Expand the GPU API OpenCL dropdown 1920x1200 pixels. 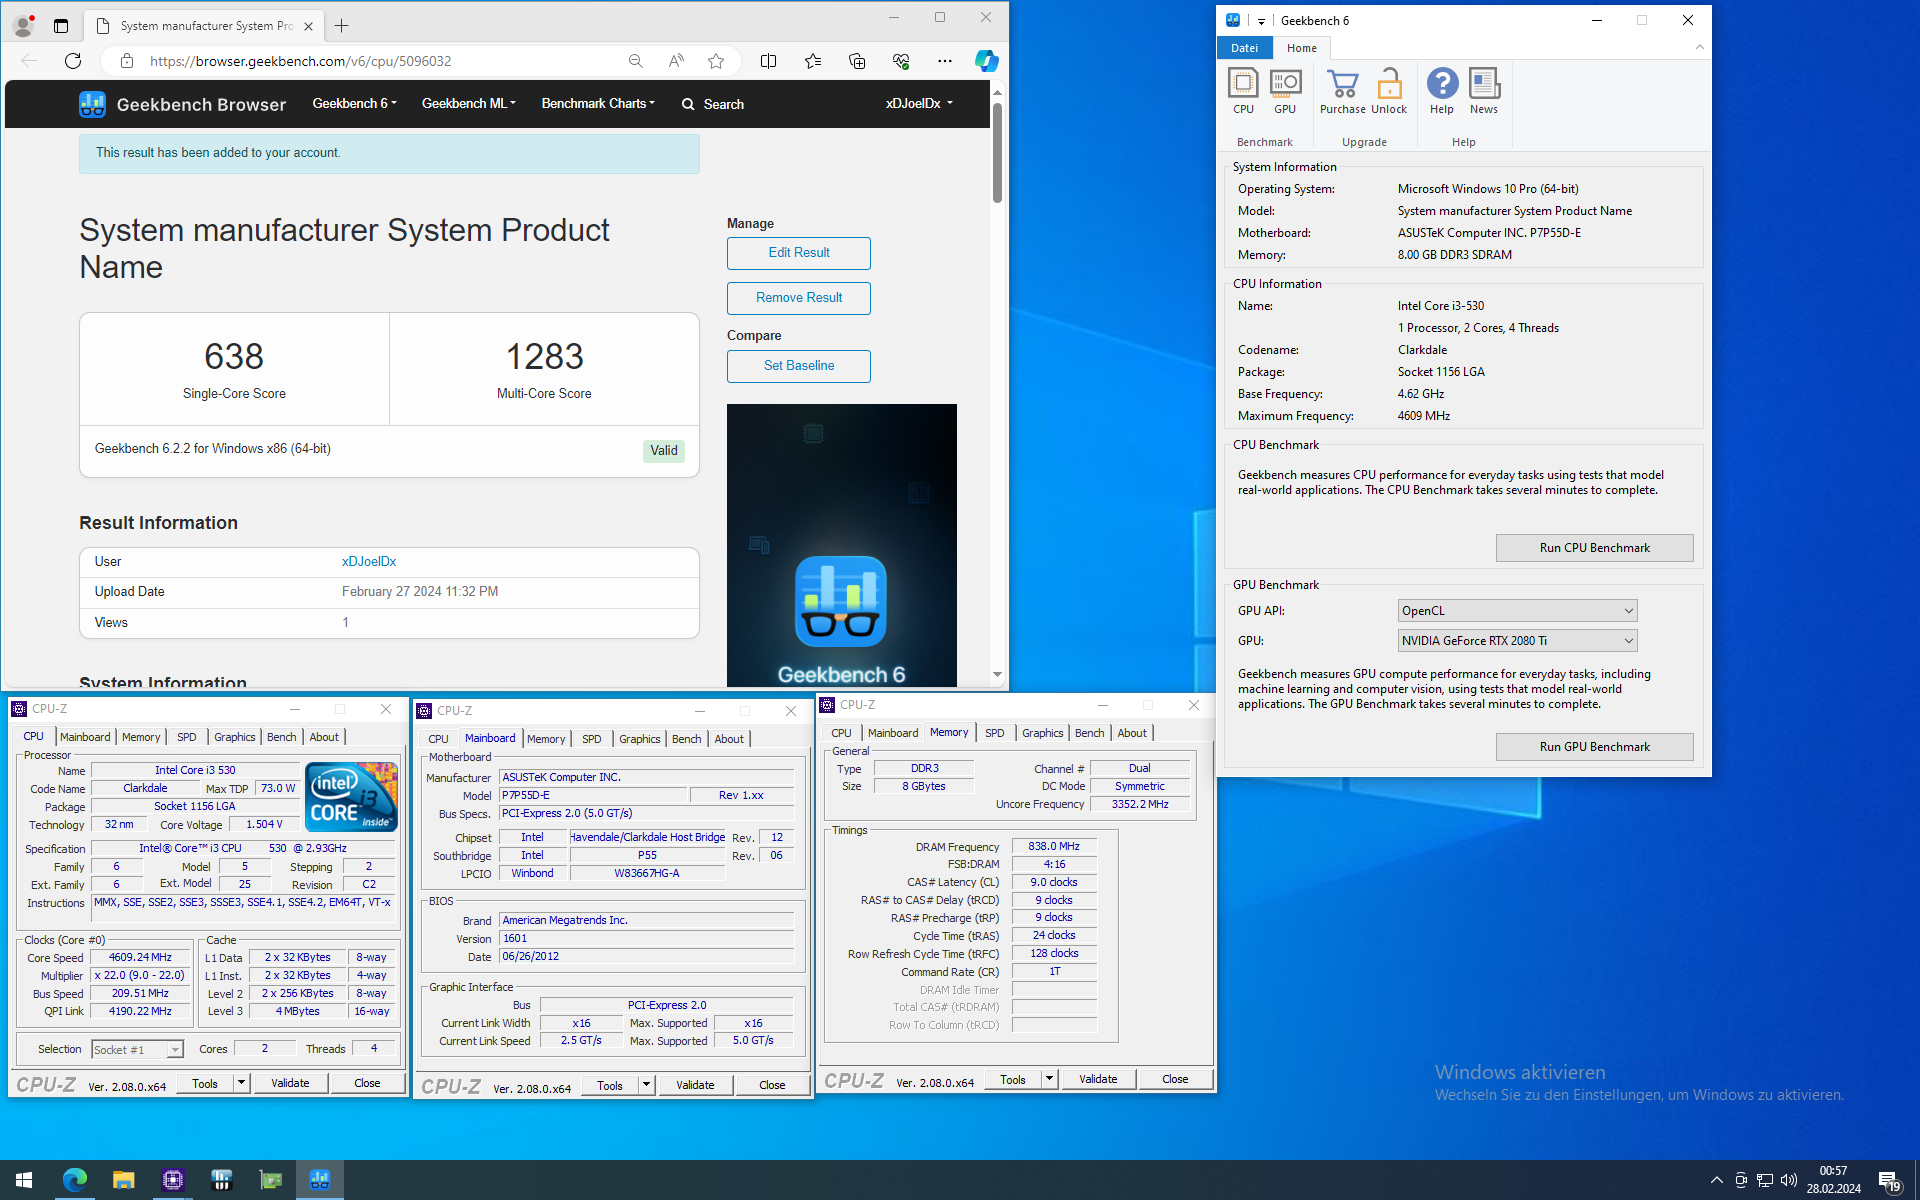click(1517, 611)
